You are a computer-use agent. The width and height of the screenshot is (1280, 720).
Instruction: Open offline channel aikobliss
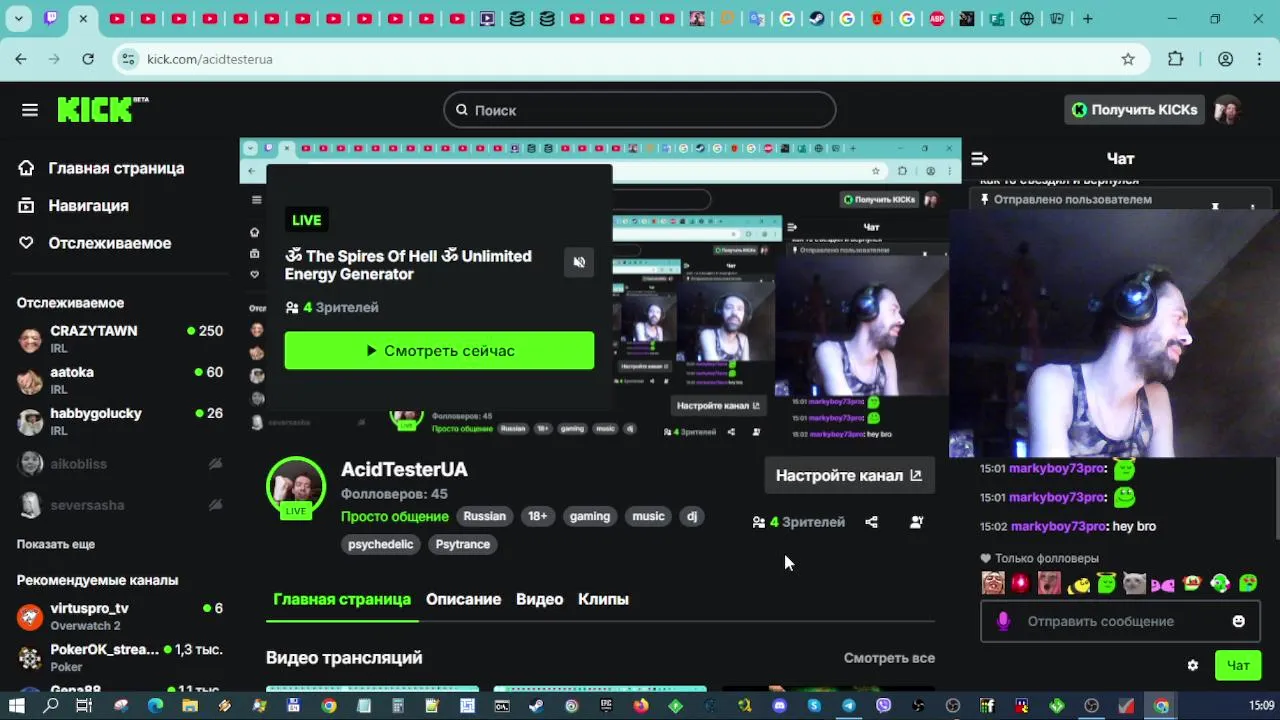pos(120,464)
